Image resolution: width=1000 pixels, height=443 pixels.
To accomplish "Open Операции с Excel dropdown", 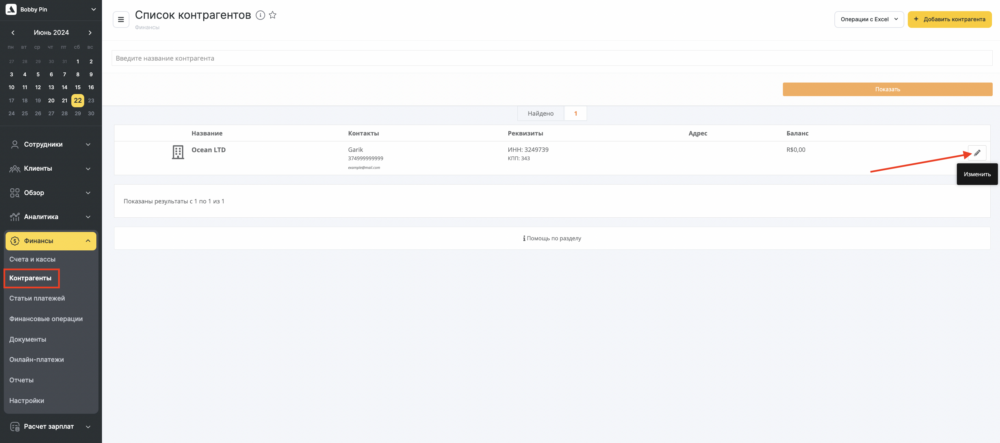I will tap(869, 20).
